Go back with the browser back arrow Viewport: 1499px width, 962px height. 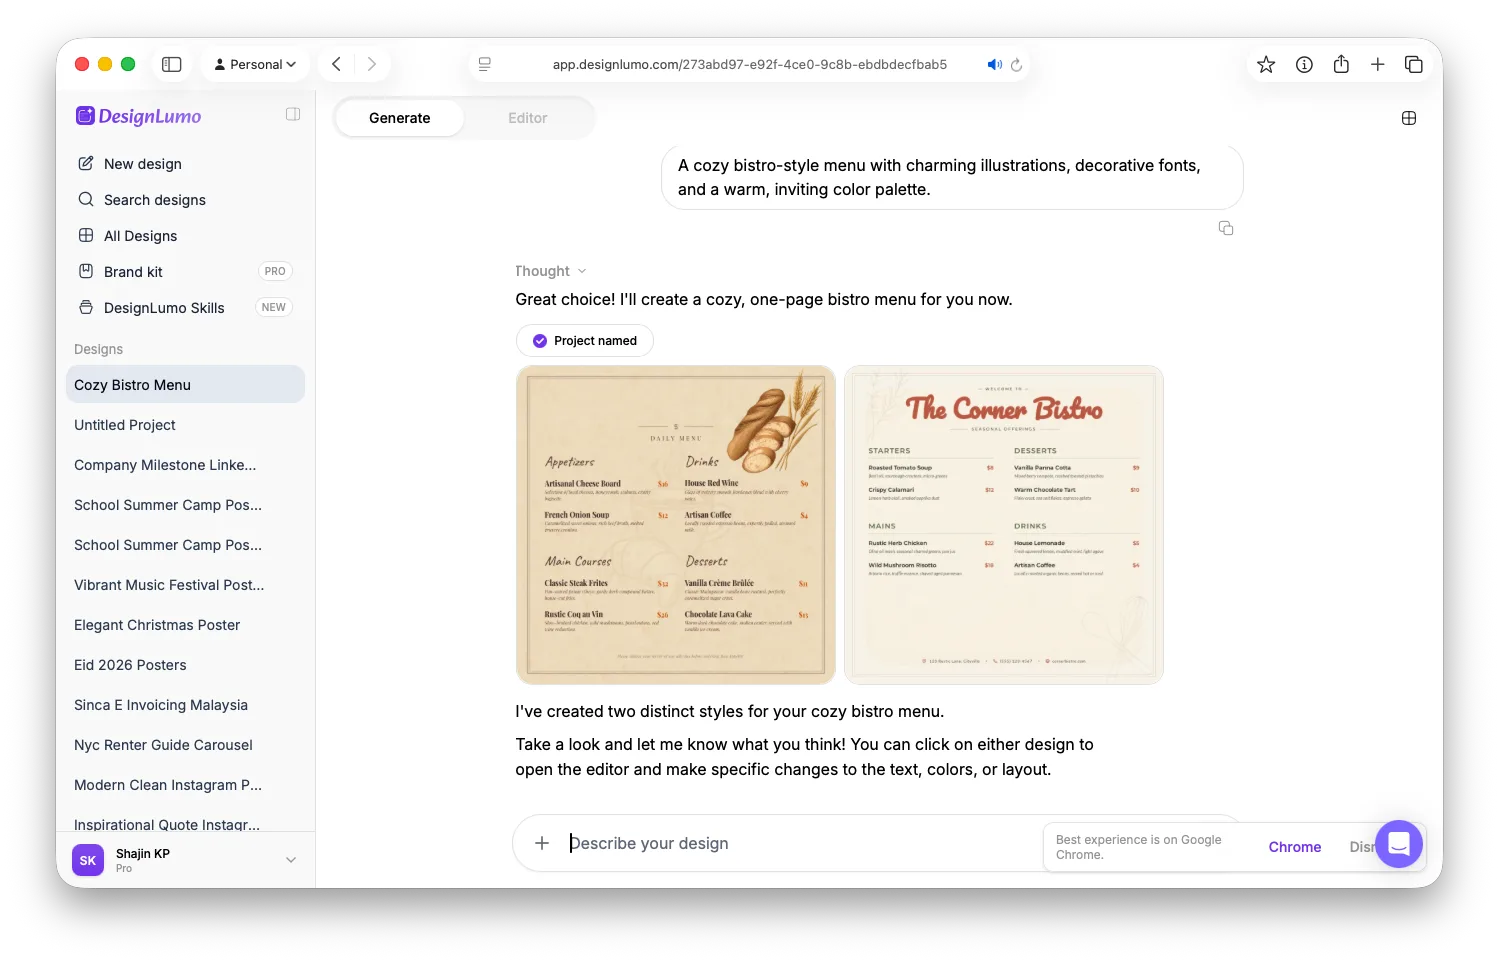(x=337, y=64)
